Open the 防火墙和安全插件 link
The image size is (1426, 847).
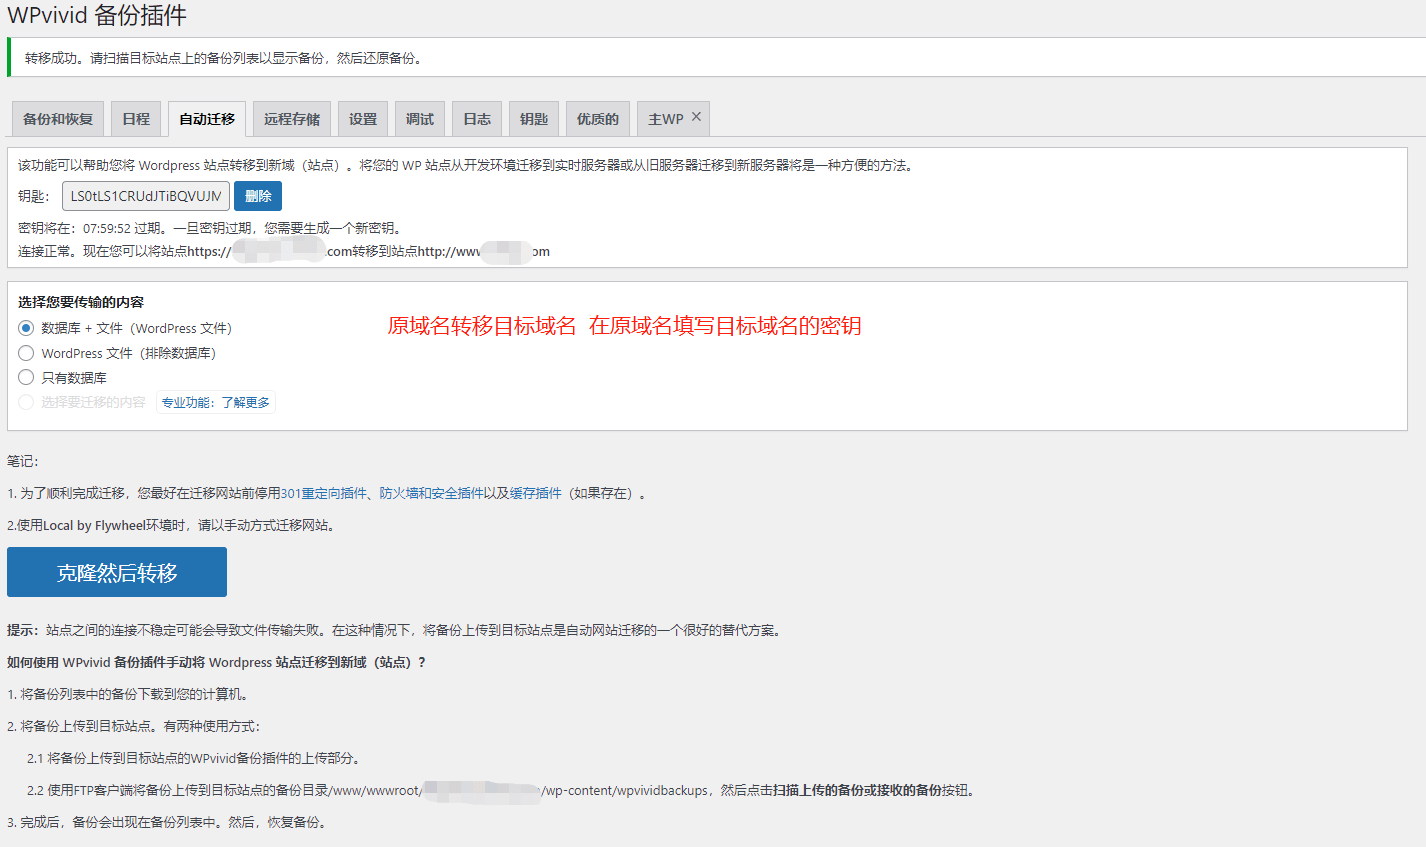tap(431, 493)
